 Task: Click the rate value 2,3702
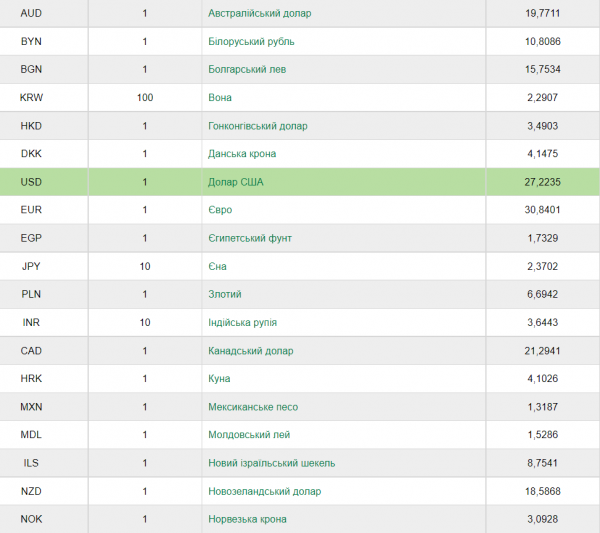542,266
